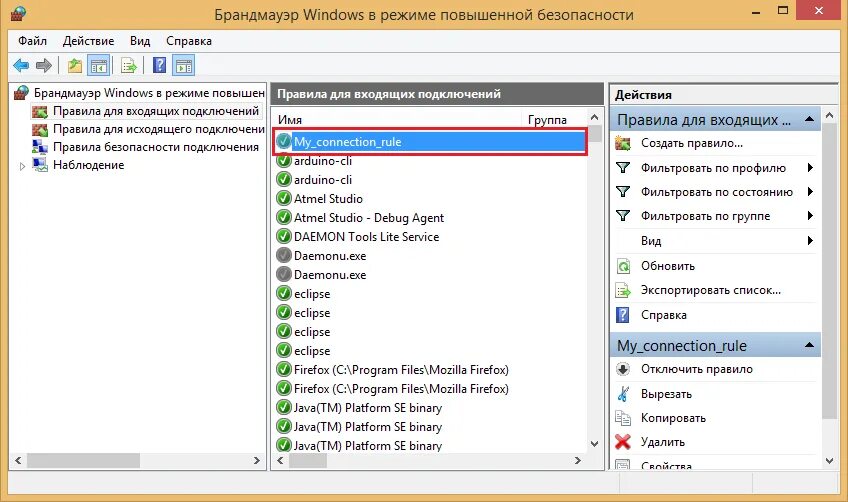Image resolution: width=848 pixels, height=502 pixels.
Task: Select the DAEMON Tools Lite Service rule
Action: [366, 236]
